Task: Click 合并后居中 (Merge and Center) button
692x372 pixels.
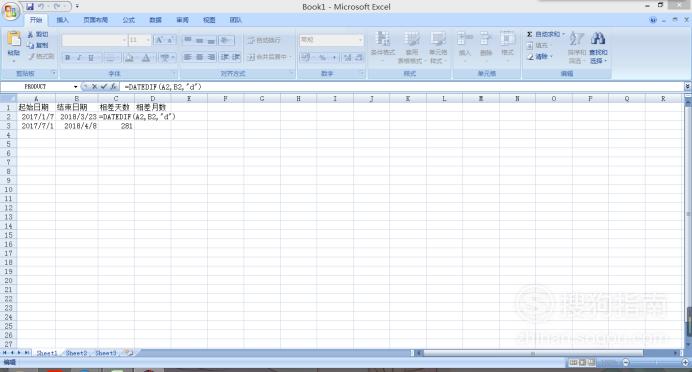Action: point(269,57)
